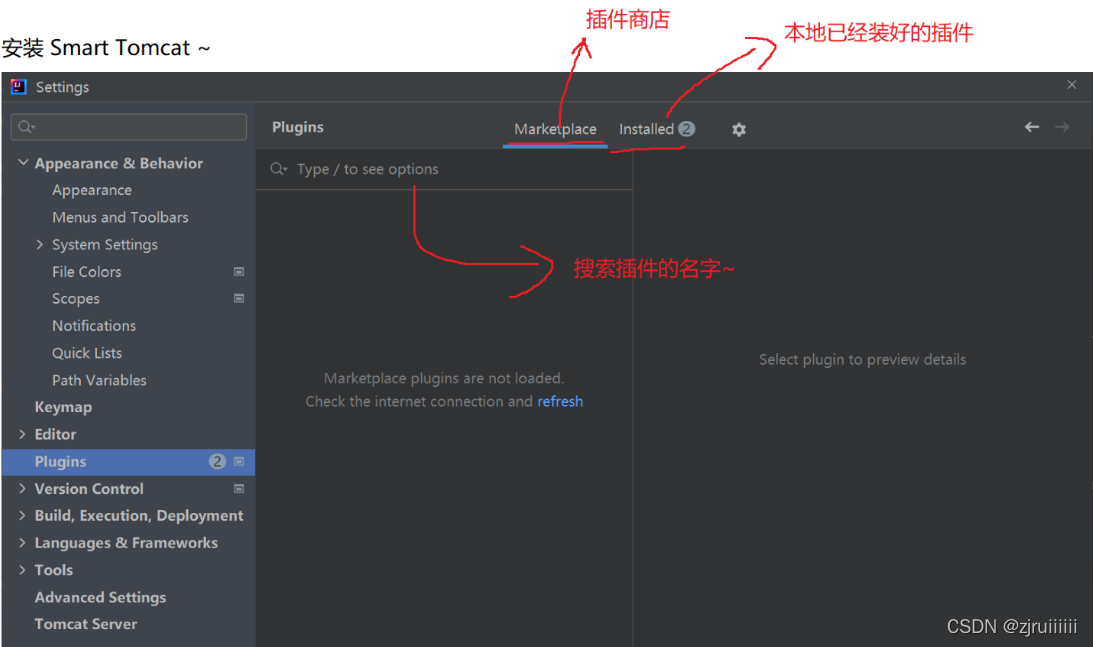1093x647 pixels.
Task: Open Notifications settings
Action: 94,326
